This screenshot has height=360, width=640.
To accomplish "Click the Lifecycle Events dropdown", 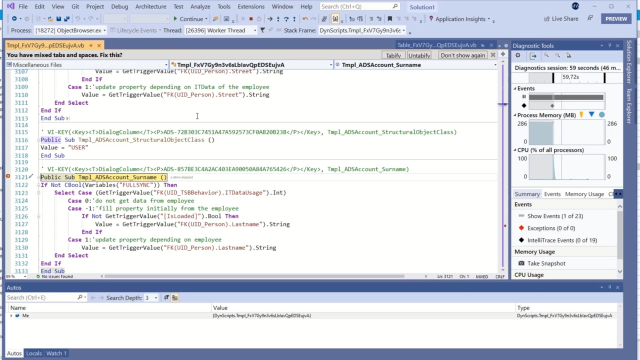I will pos(136,30).
